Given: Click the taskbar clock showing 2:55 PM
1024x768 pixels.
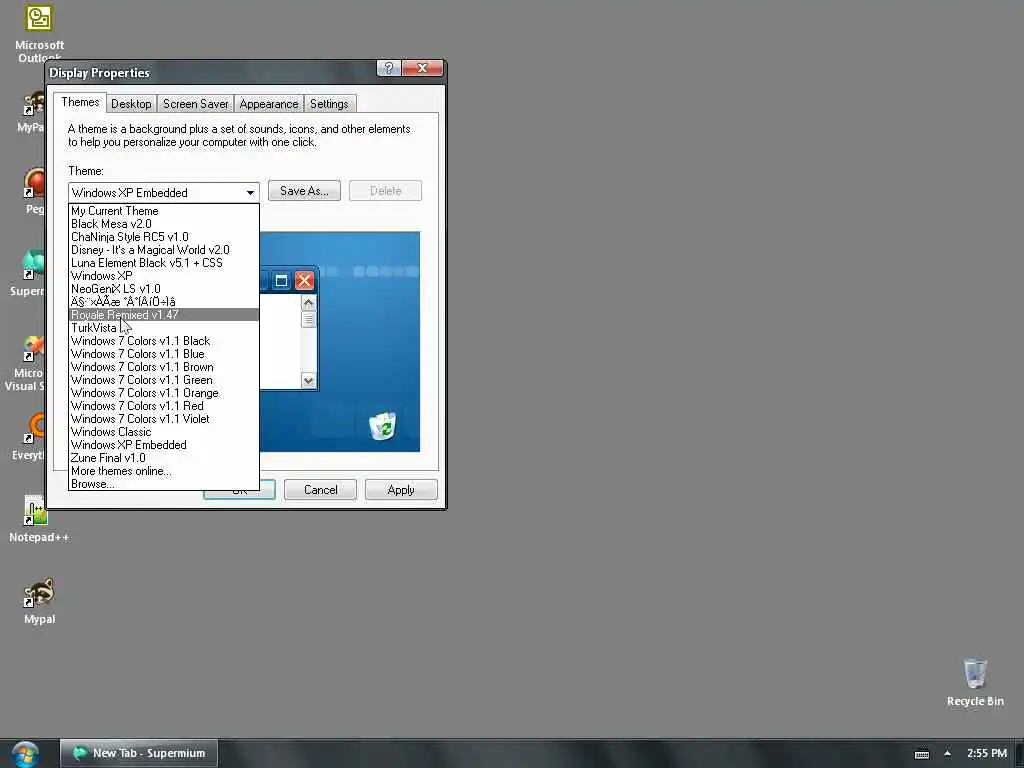Looking at the screenshot, I should point(986,753).
